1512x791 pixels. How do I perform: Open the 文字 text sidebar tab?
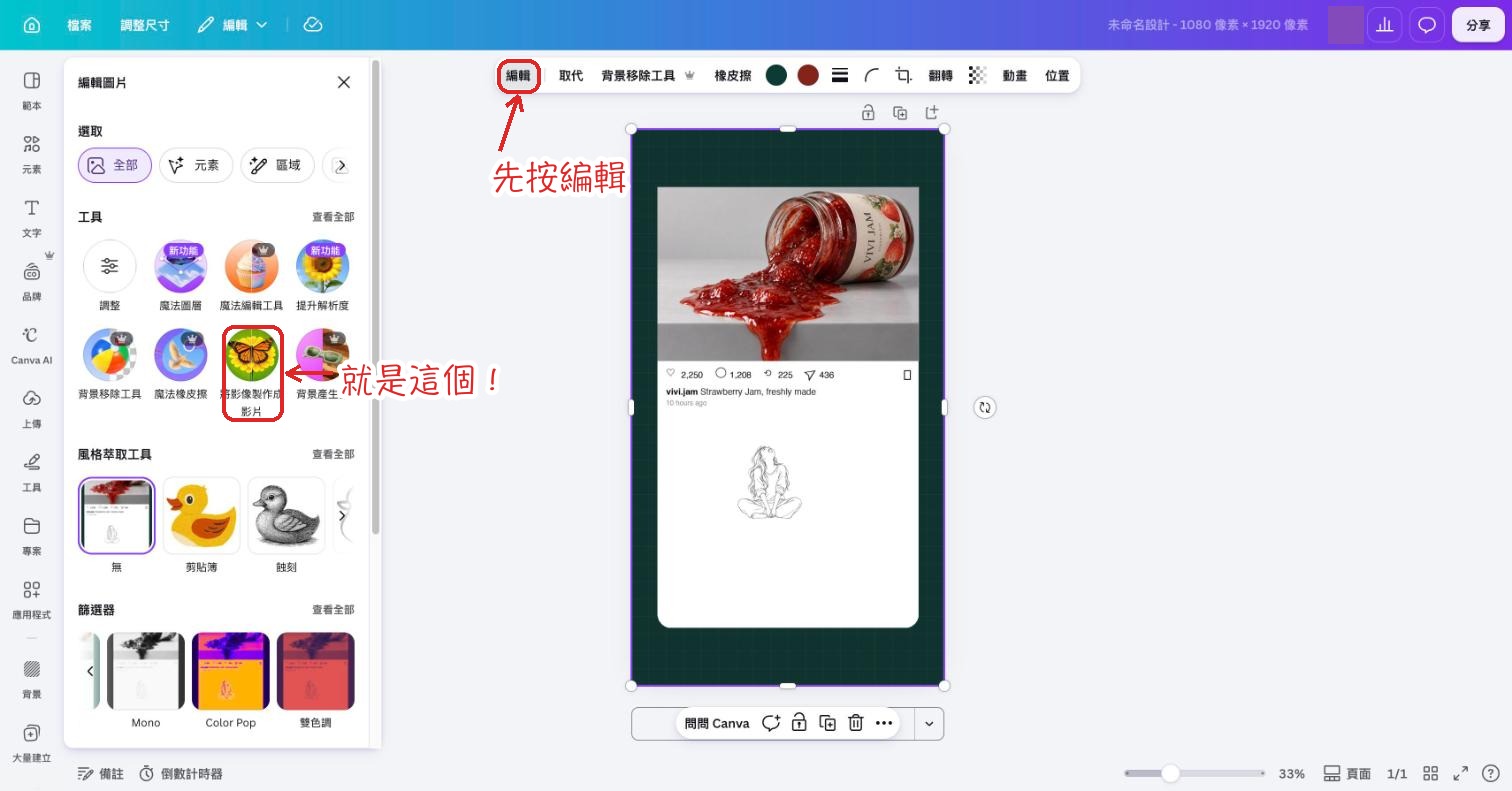[32, 217]
